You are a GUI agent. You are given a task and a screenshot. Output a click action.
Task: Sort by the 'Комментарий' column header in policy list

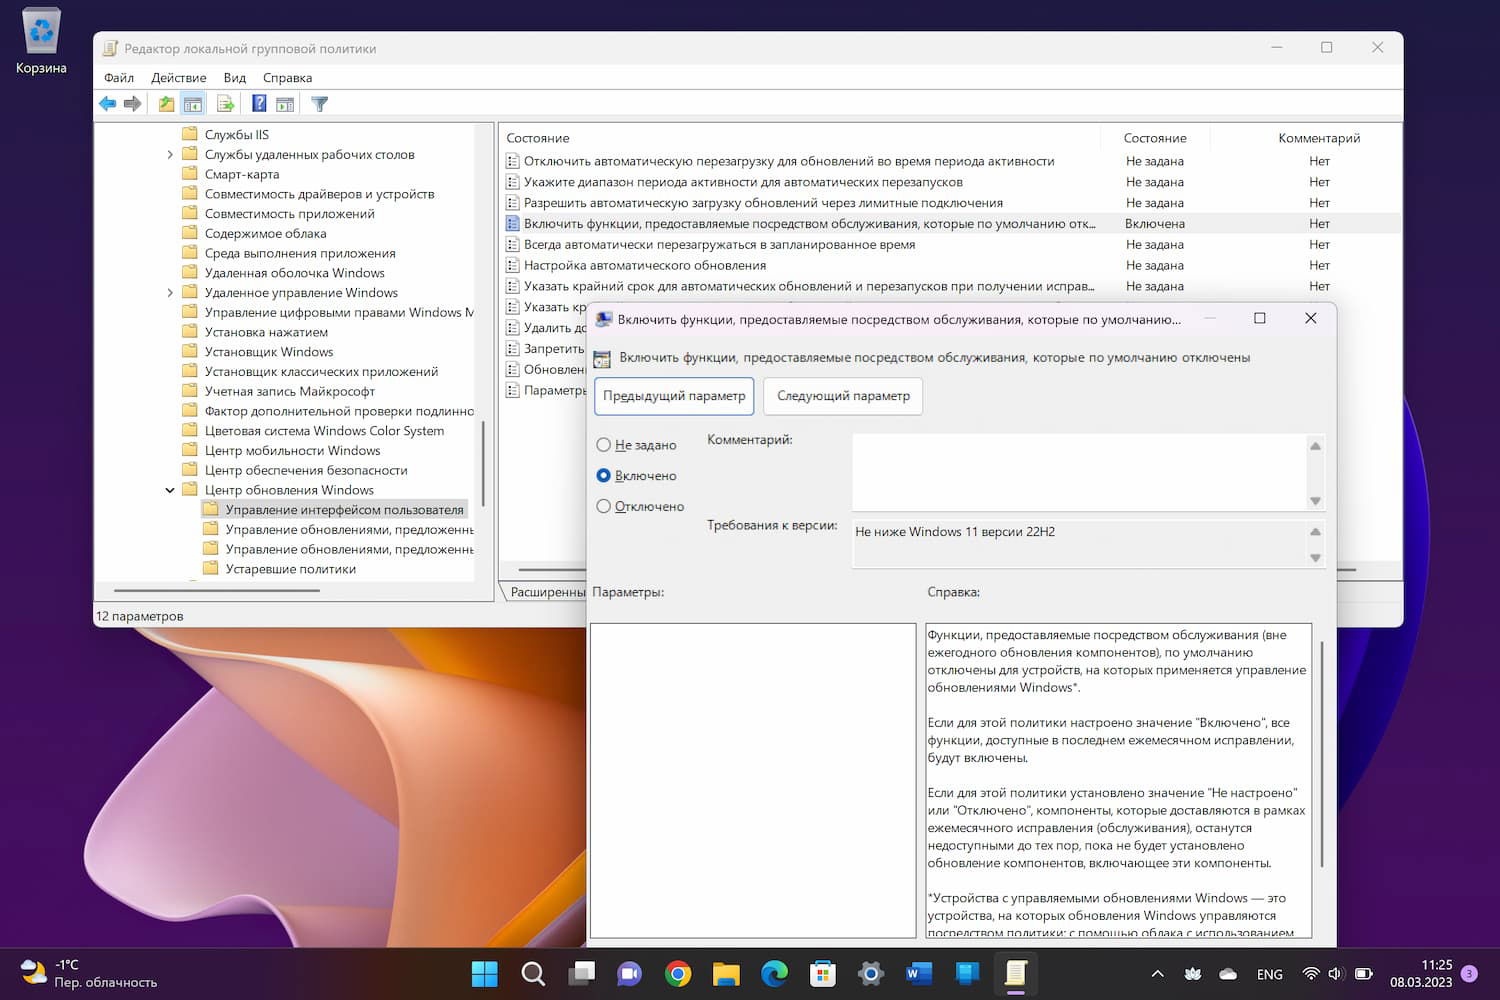1319,138
